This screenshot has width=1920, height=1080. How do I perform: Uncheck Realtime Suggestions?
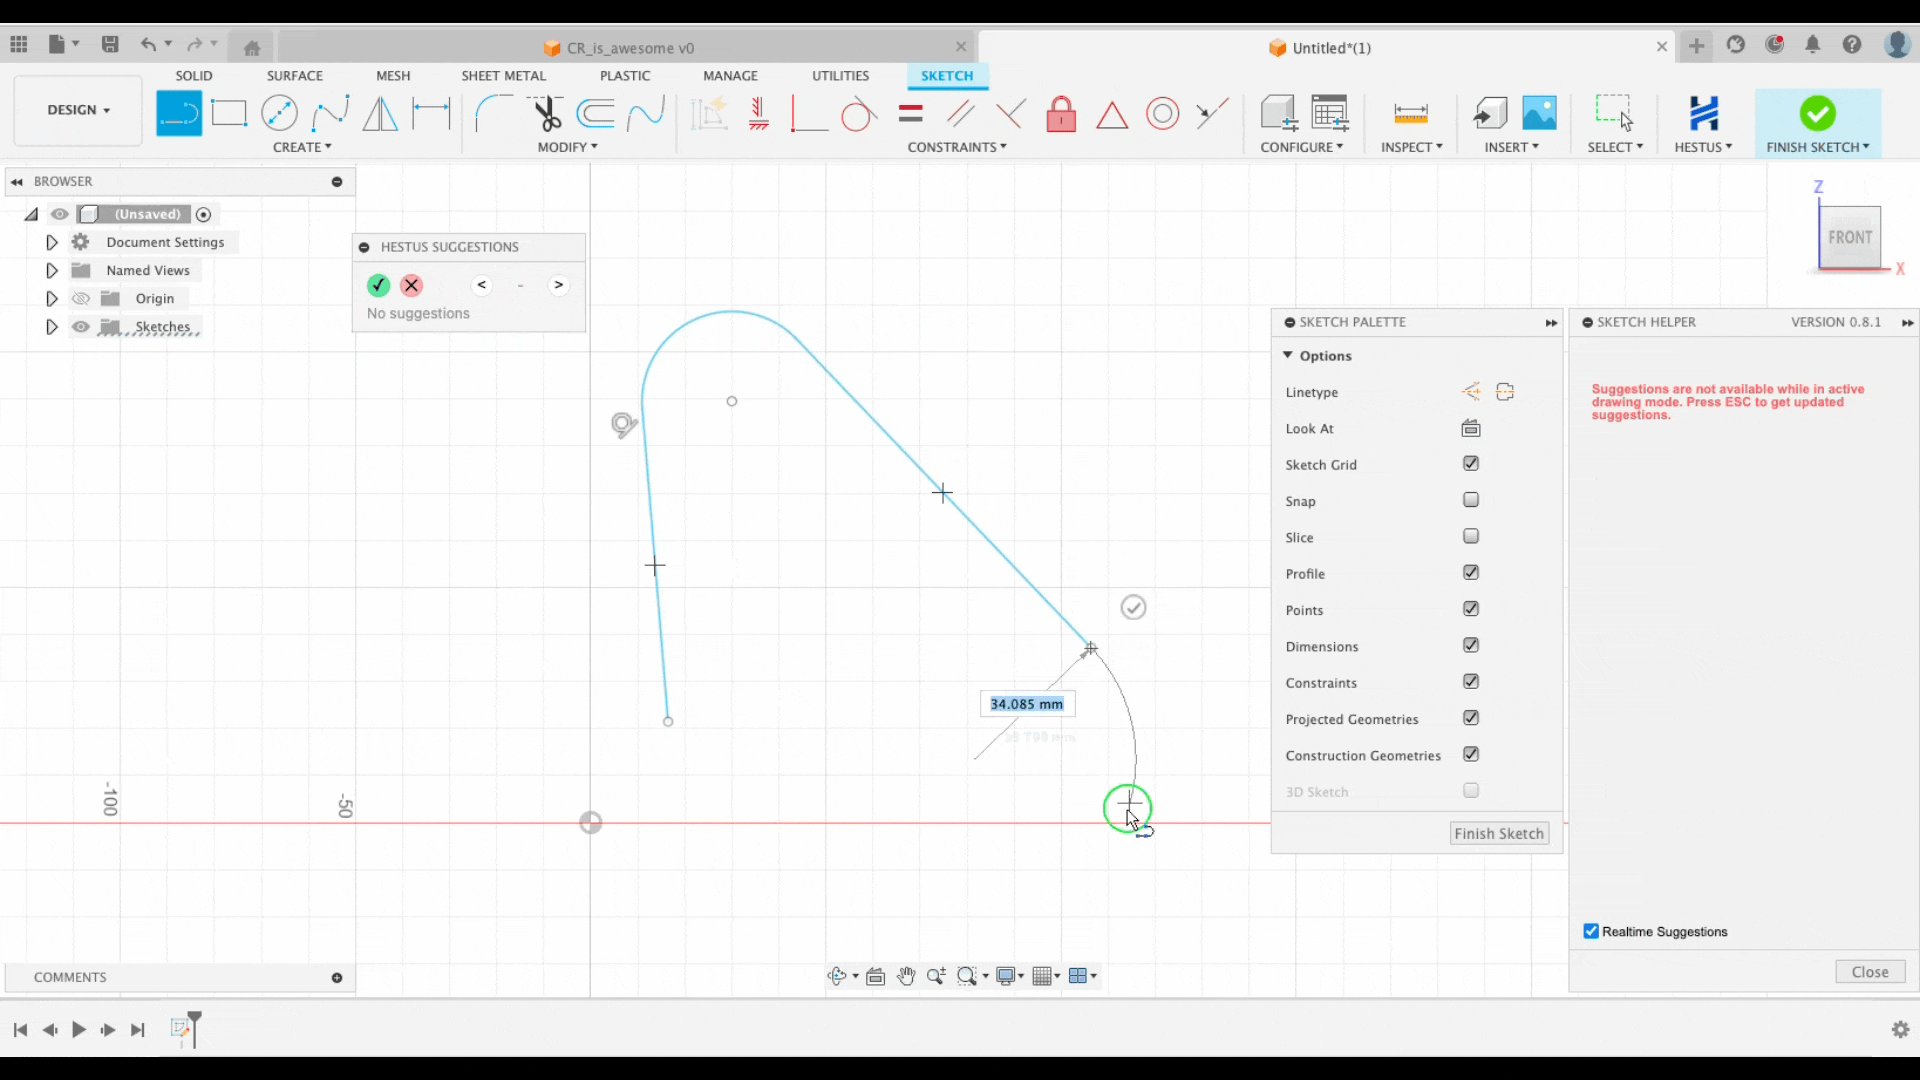point(1591,931)
